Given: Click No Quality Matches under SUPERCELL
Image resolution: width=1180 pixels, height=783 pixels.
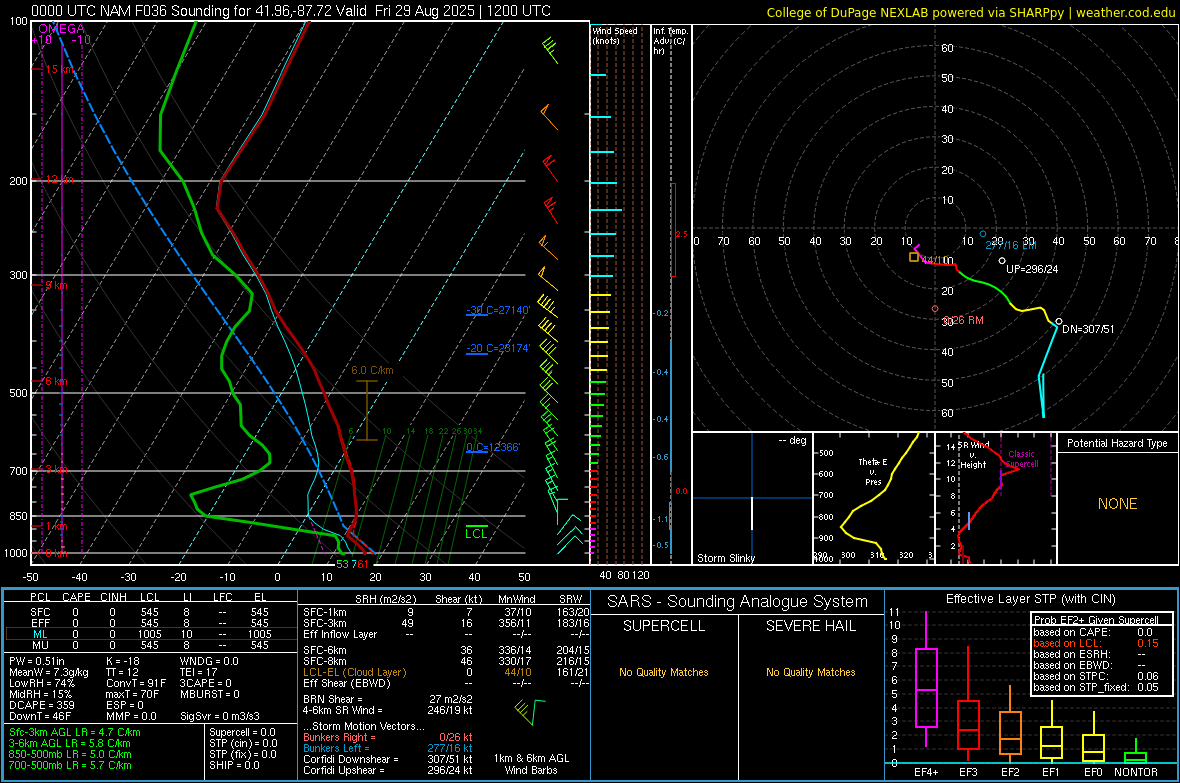Looking at the screenshot, I should (x=664, y=672).
